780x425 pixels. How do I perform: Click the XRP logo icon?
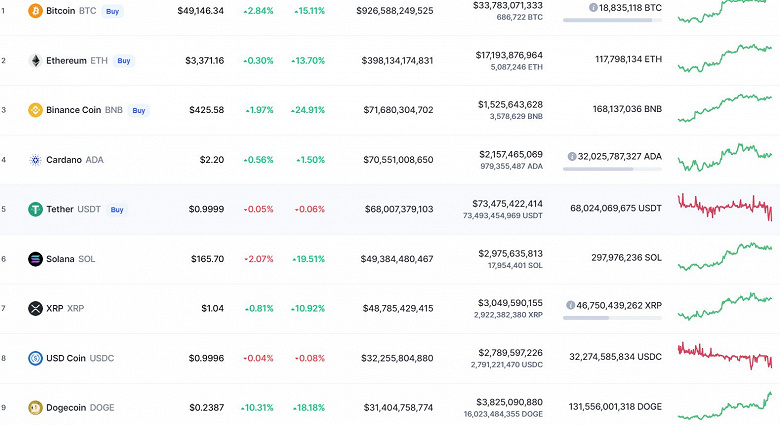pos(35,309)
